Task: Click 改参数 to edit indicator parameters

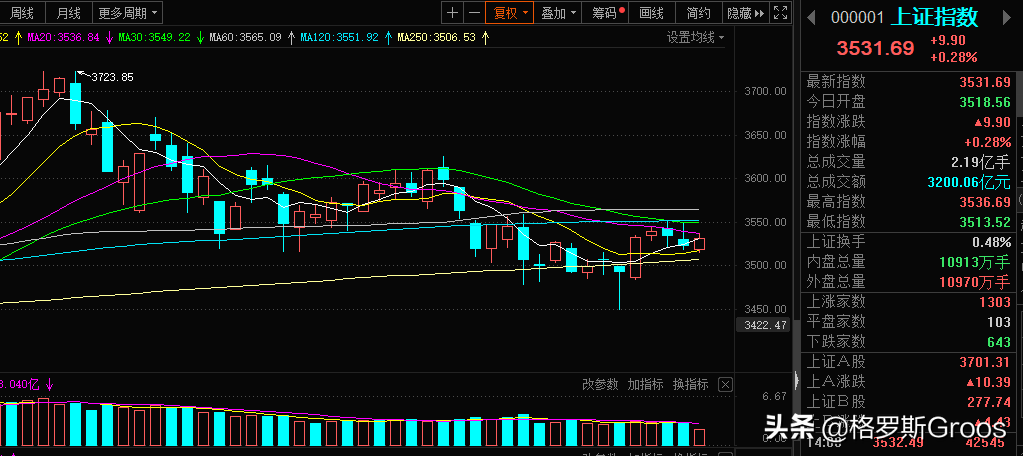Action: click(x=602, y=384)
